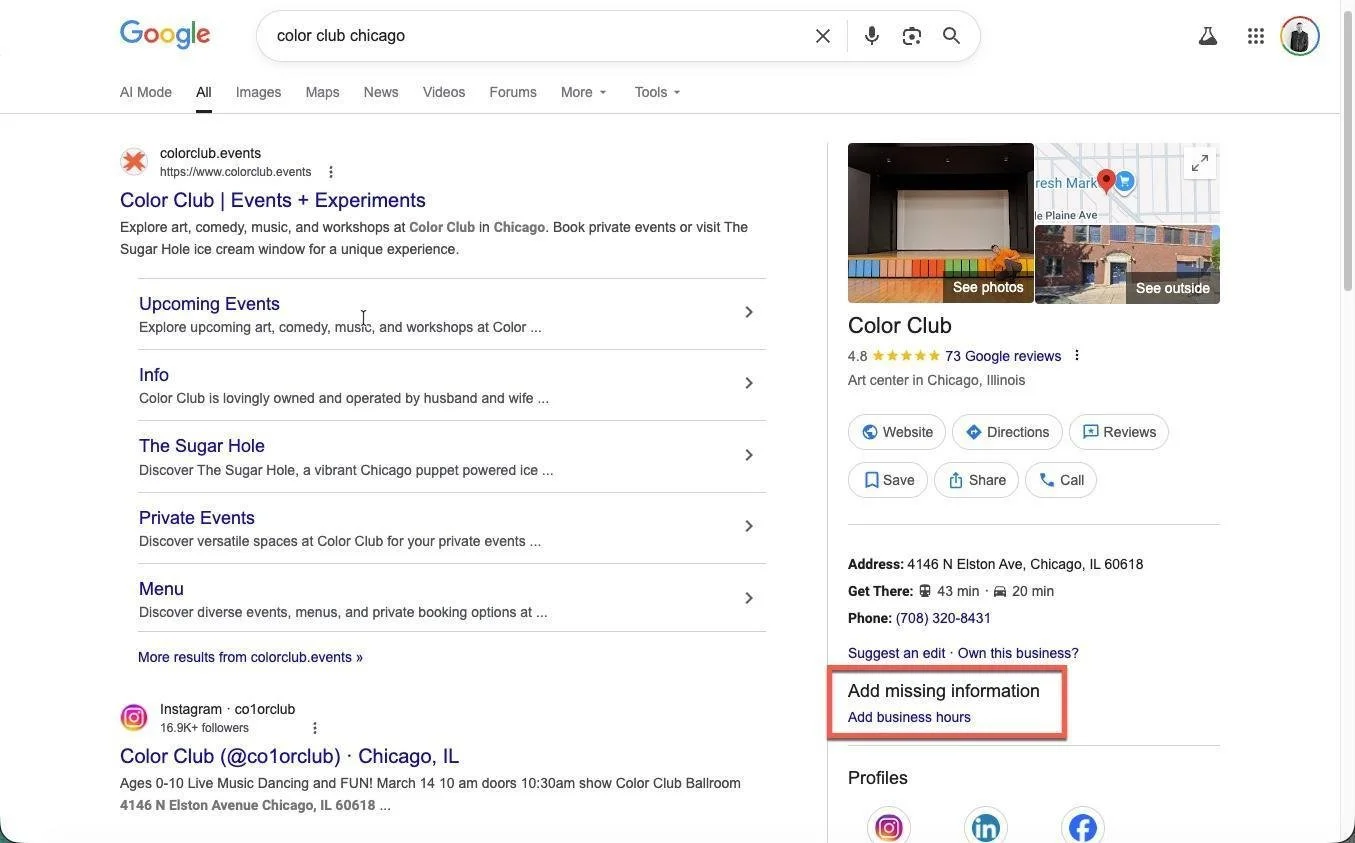Screen dimensions: 1355x843
Task: Click the colorclub.events URL text
Action: [235, 172]
